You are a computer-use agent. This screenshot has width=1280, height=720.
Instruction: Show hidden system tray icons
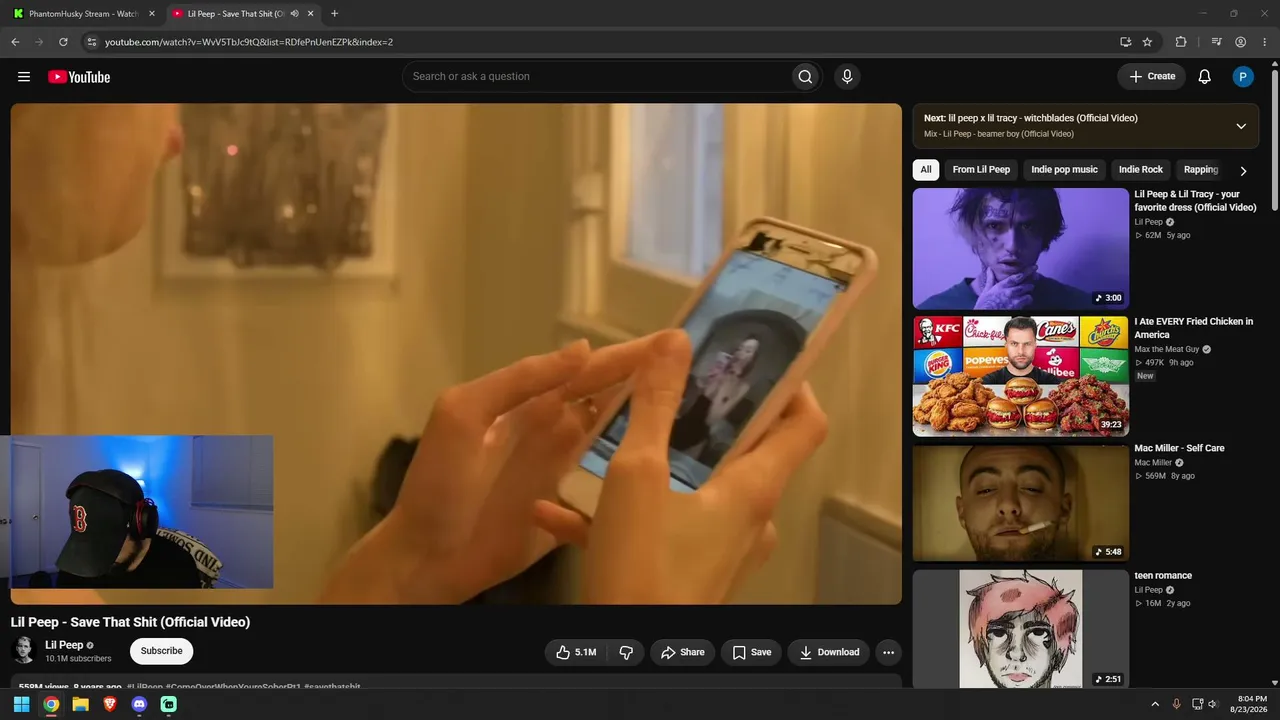pos(1155,704)
